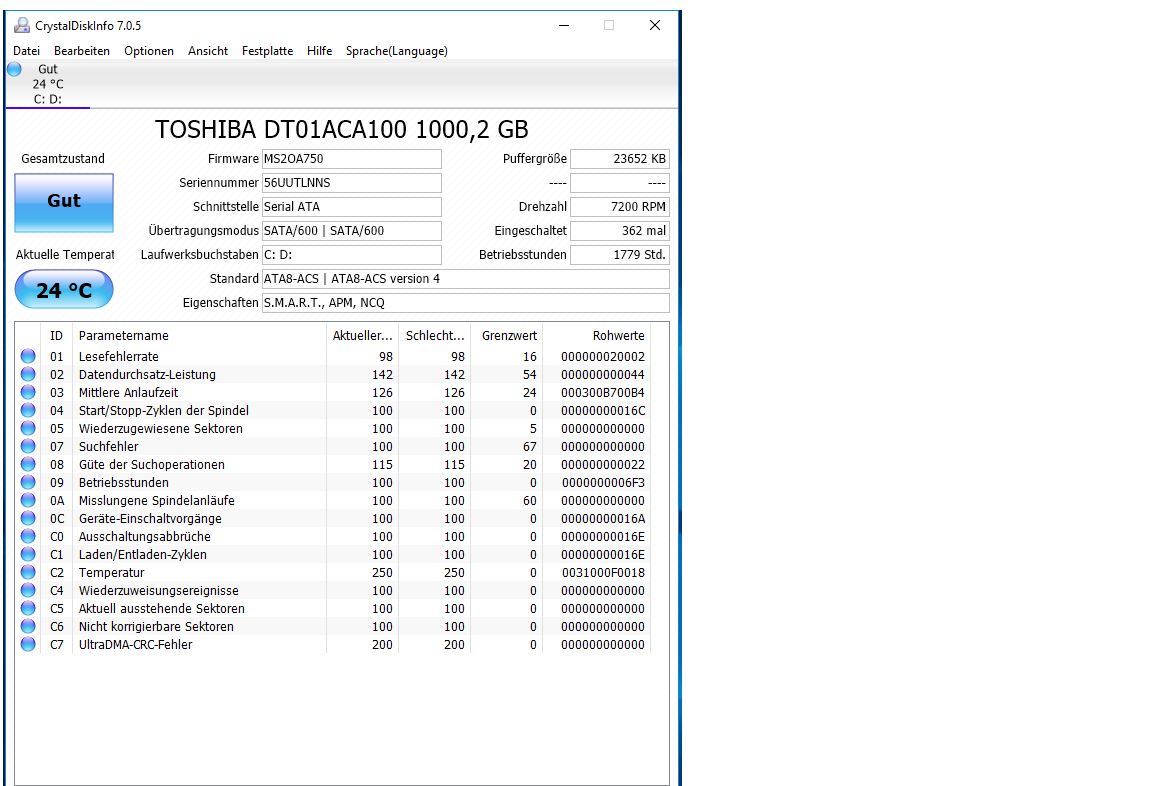The image size is (1152, 786).
Task: Open the Bearbeiten menu
Action: 82,51
